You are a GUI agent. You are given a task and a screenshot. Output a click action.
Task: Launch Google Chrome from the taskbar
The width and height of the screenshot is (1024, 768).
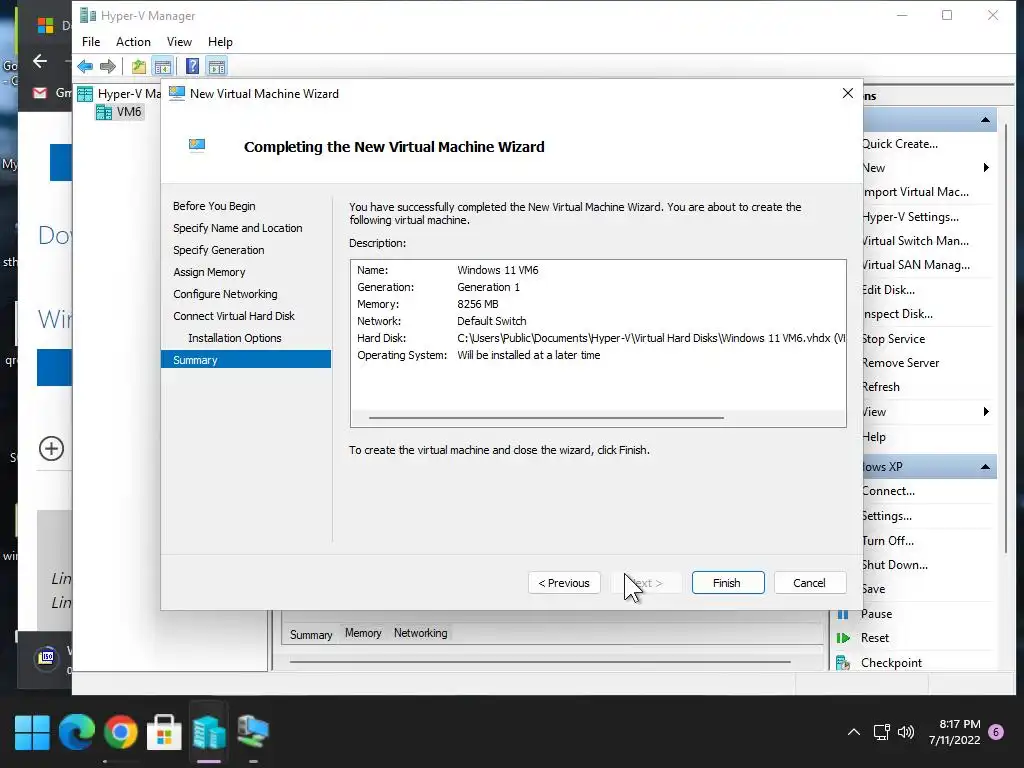120,732
